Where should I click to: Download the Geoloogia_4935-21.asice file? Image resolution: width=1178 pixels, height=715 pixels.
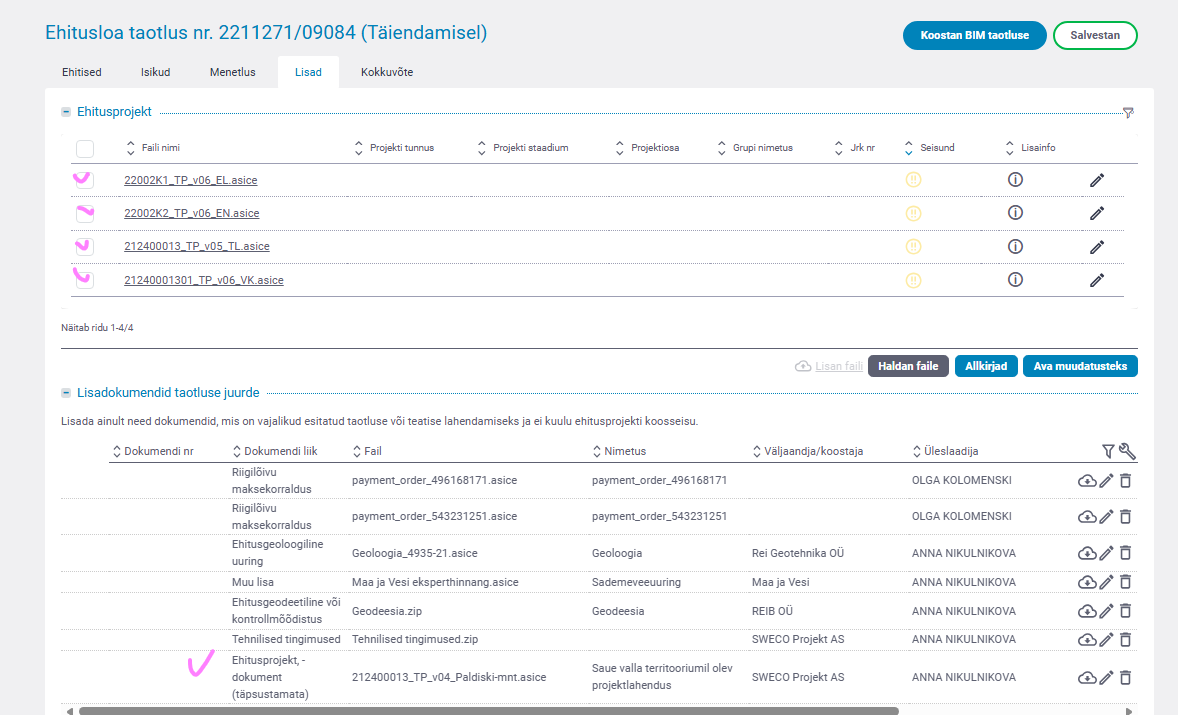(1086, 553)
